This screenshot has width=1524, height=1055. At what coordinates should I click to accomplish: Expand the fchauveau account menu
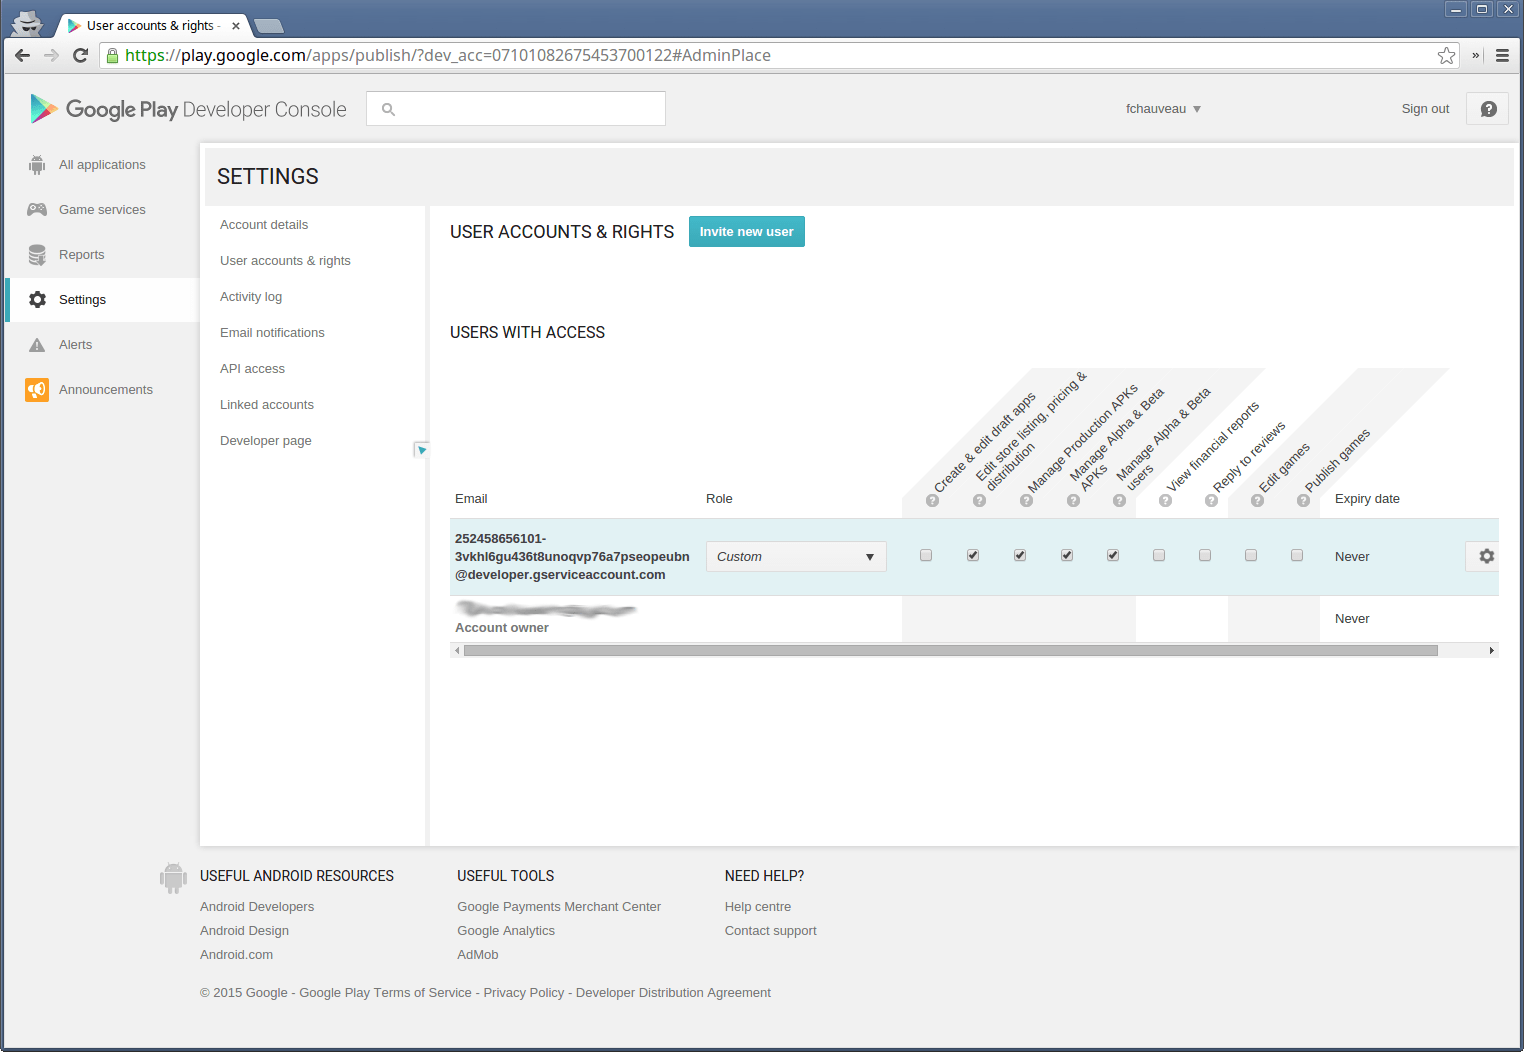[1163, 109]
